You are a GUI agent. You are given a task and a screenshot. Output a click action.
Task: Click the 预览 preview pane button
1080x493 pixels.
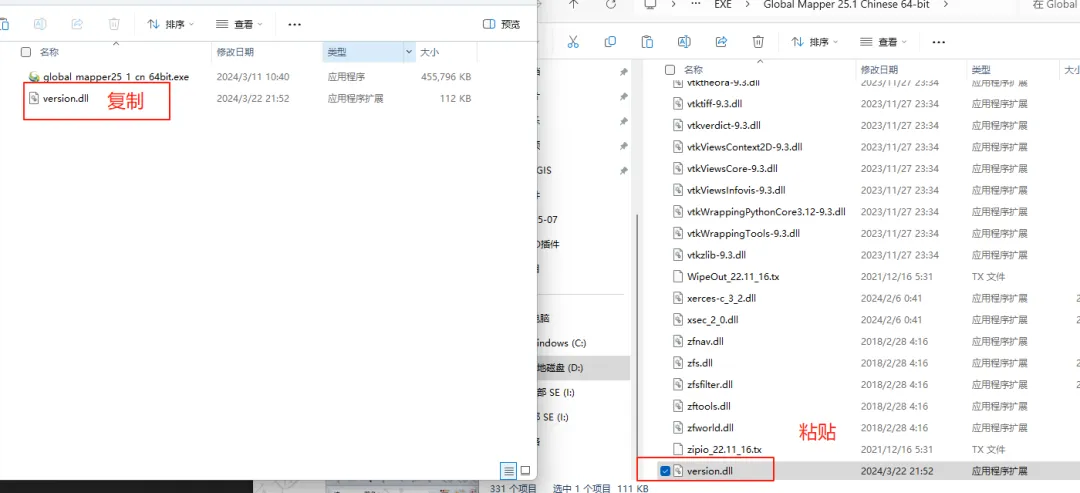(x=501, y=24)
